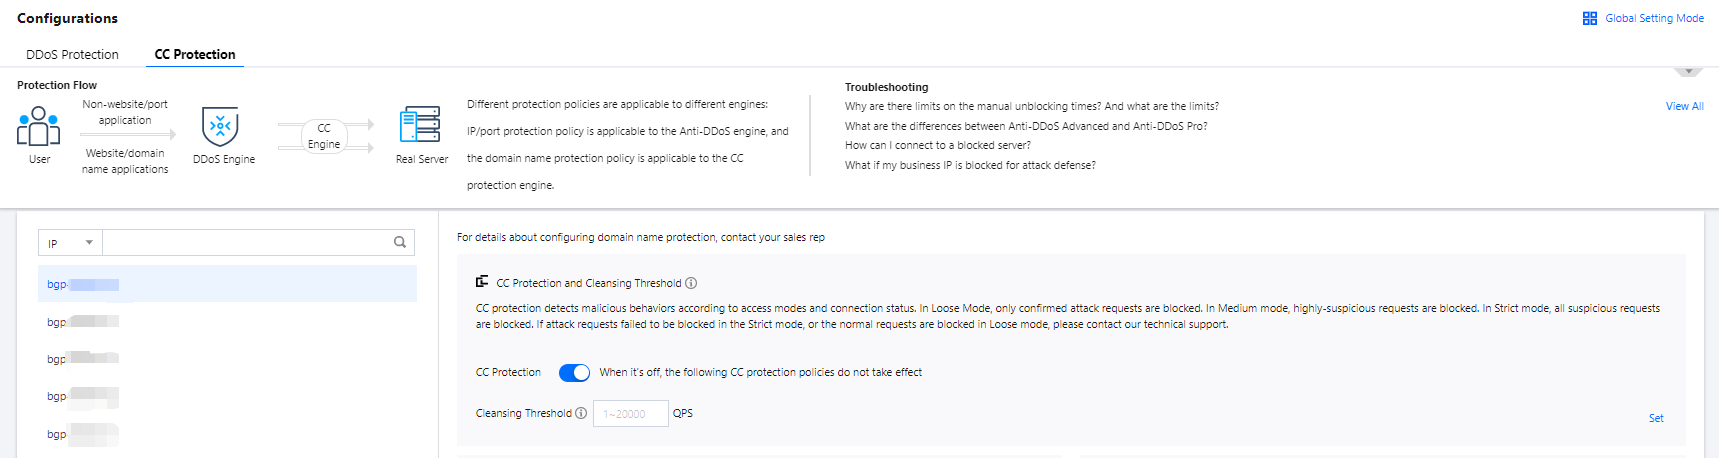Click info icon next to Cleansing Threshold label
The image size is (1719, 458).
pos(581,413)
